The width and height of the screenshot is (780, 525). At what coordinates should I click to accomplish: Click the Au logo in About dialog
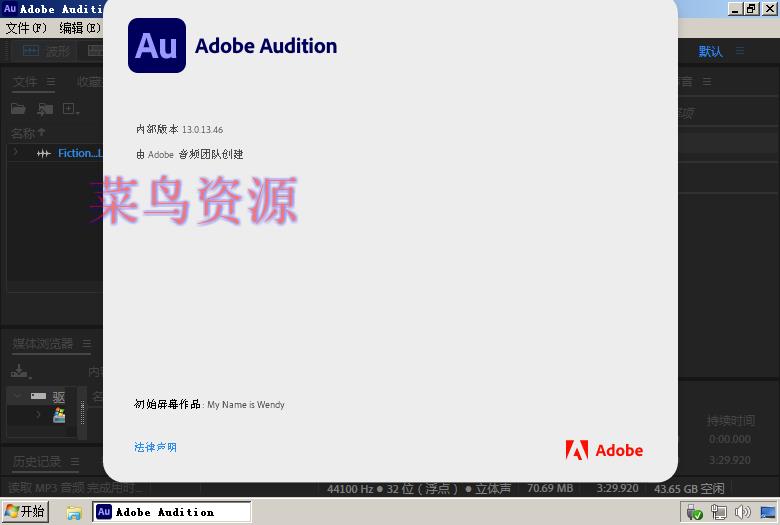pyautogui.click(x=157, y=46)
